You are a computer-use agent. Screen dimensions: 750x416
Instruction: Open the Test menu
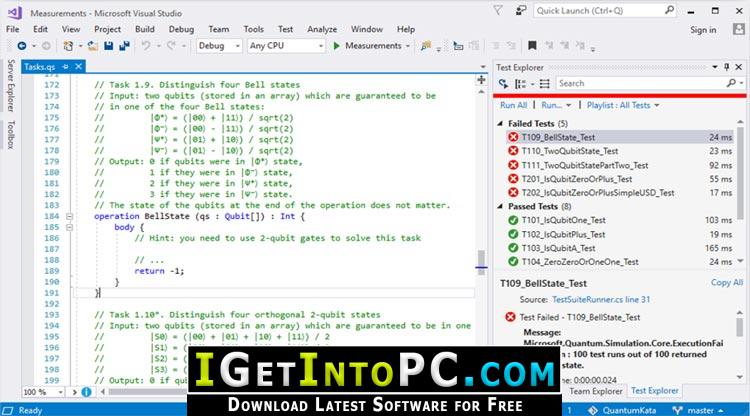(286, 29)
